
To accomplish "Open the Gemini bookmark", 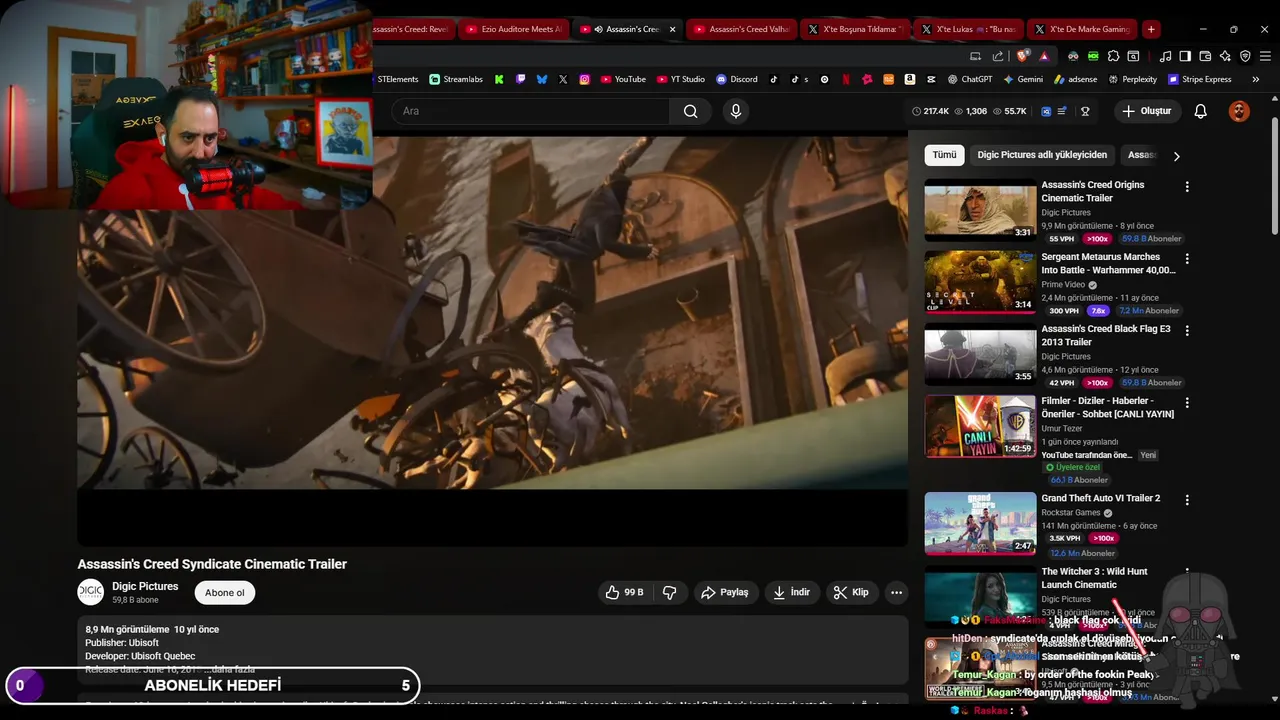I will (x=1023, y=79).
